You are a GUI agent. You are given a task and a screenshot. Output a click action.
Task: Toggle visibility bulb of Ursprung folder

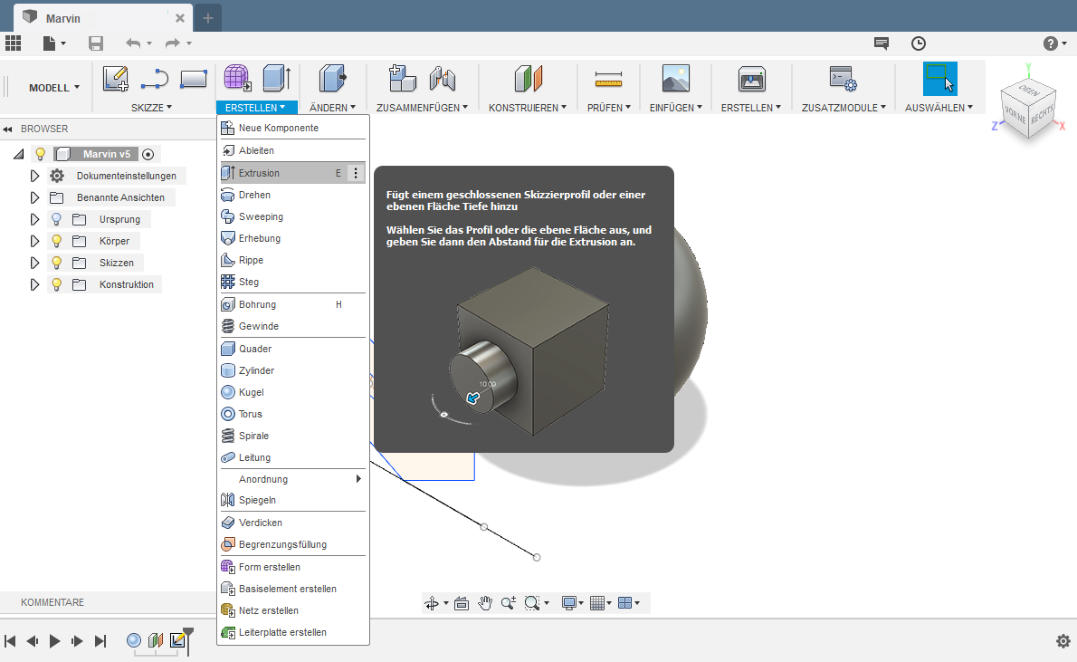pos(56,220)
